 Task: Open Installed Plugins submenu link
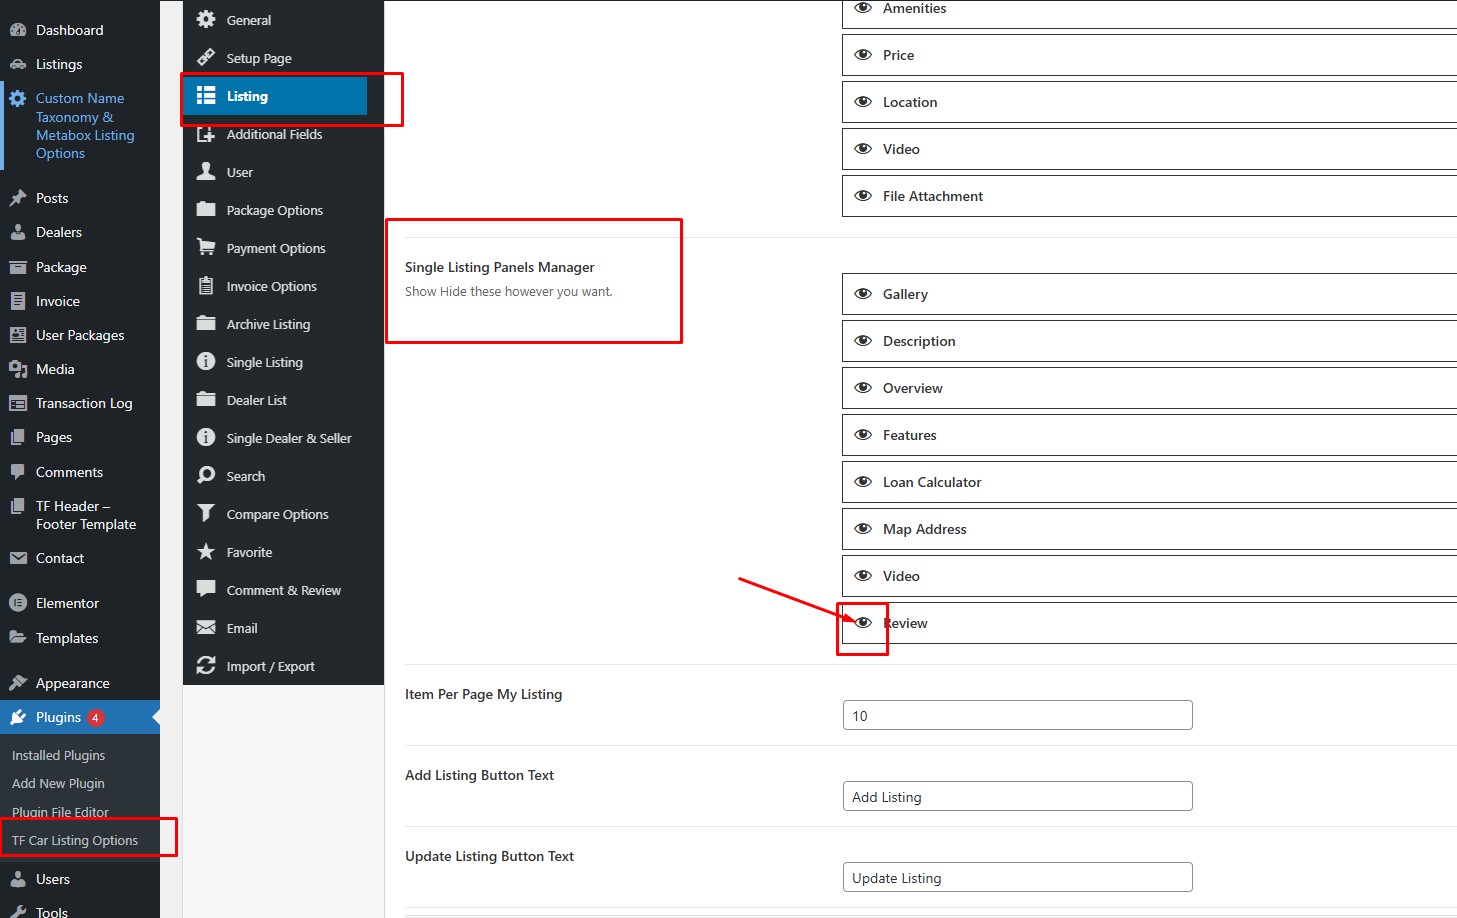pyautogui.click(x=58, y=755)
